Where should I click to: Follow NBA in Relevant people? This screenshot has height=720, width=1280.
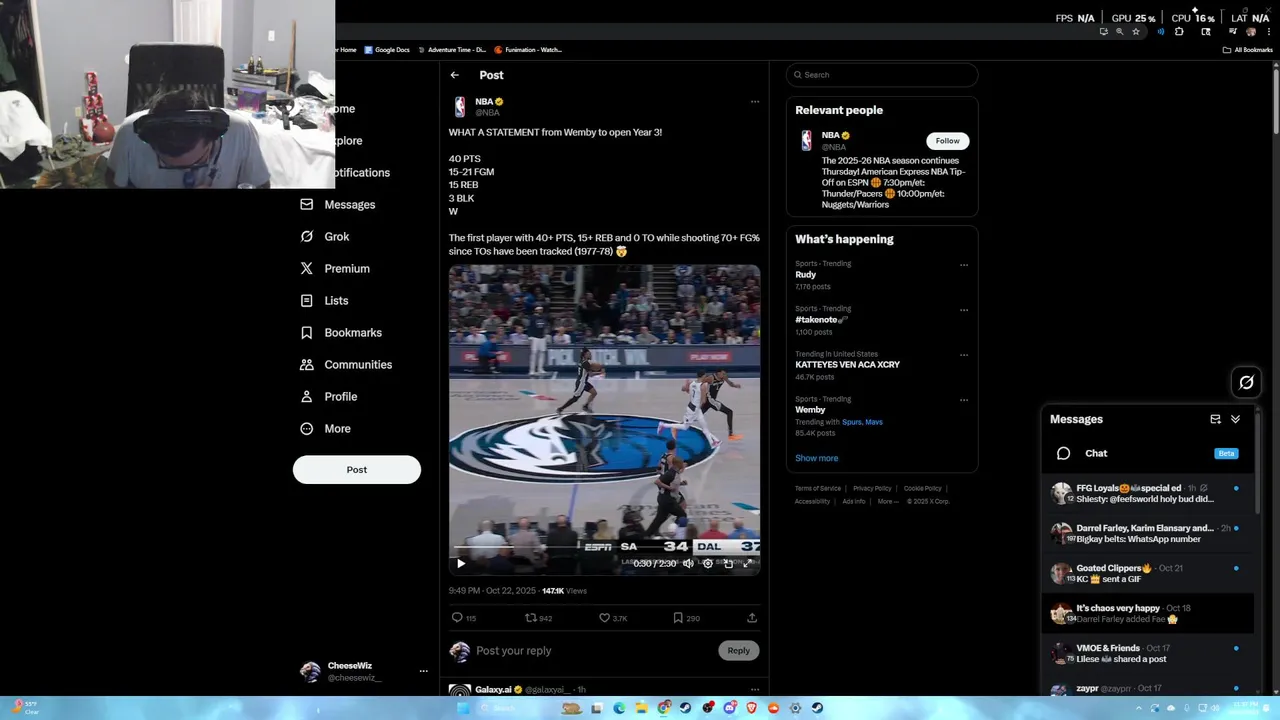pos(948,141)
